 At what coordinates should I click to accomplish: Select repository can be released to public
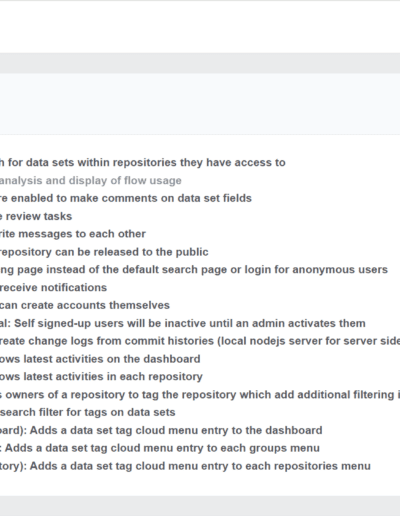(104, 252)
